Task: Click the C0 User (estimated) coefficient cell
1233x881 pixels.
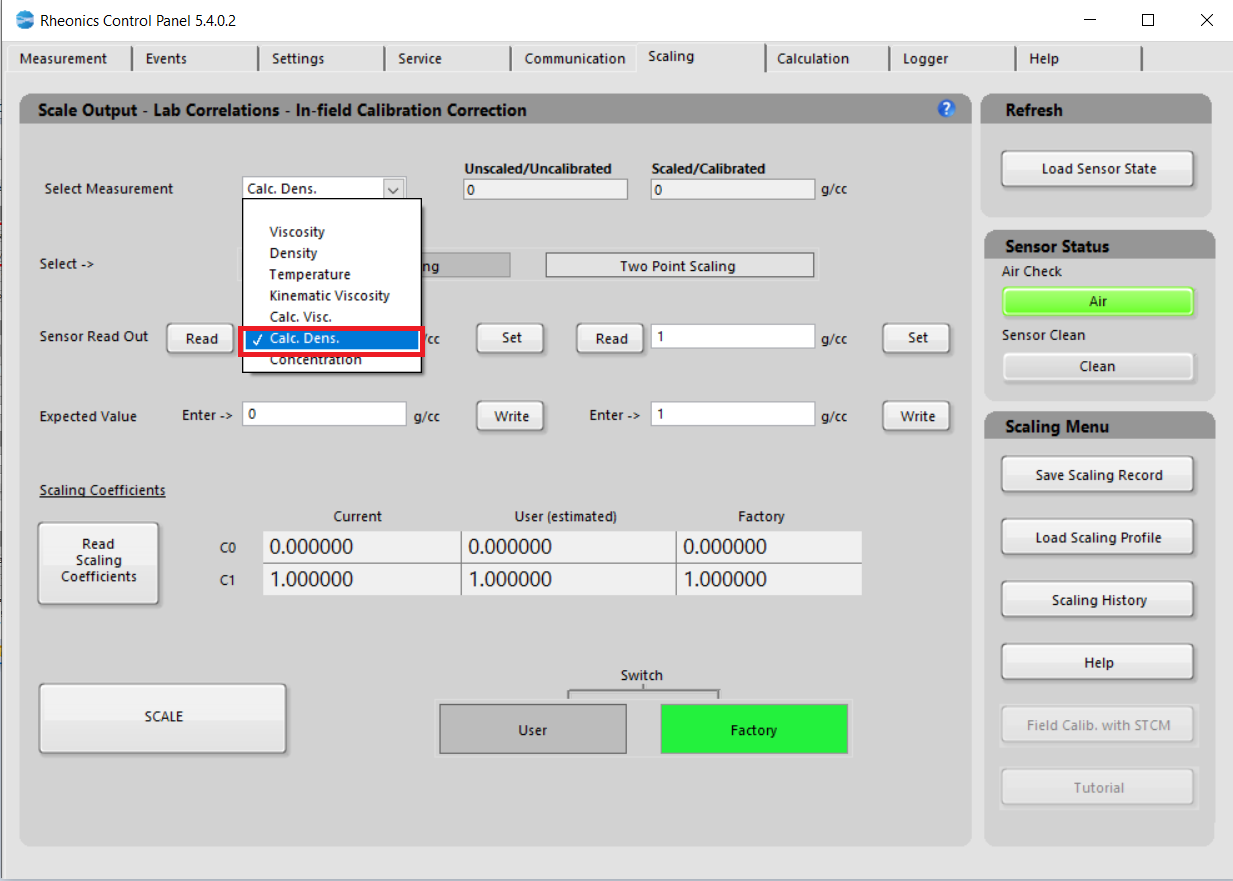Action: (x=568, y=547)
